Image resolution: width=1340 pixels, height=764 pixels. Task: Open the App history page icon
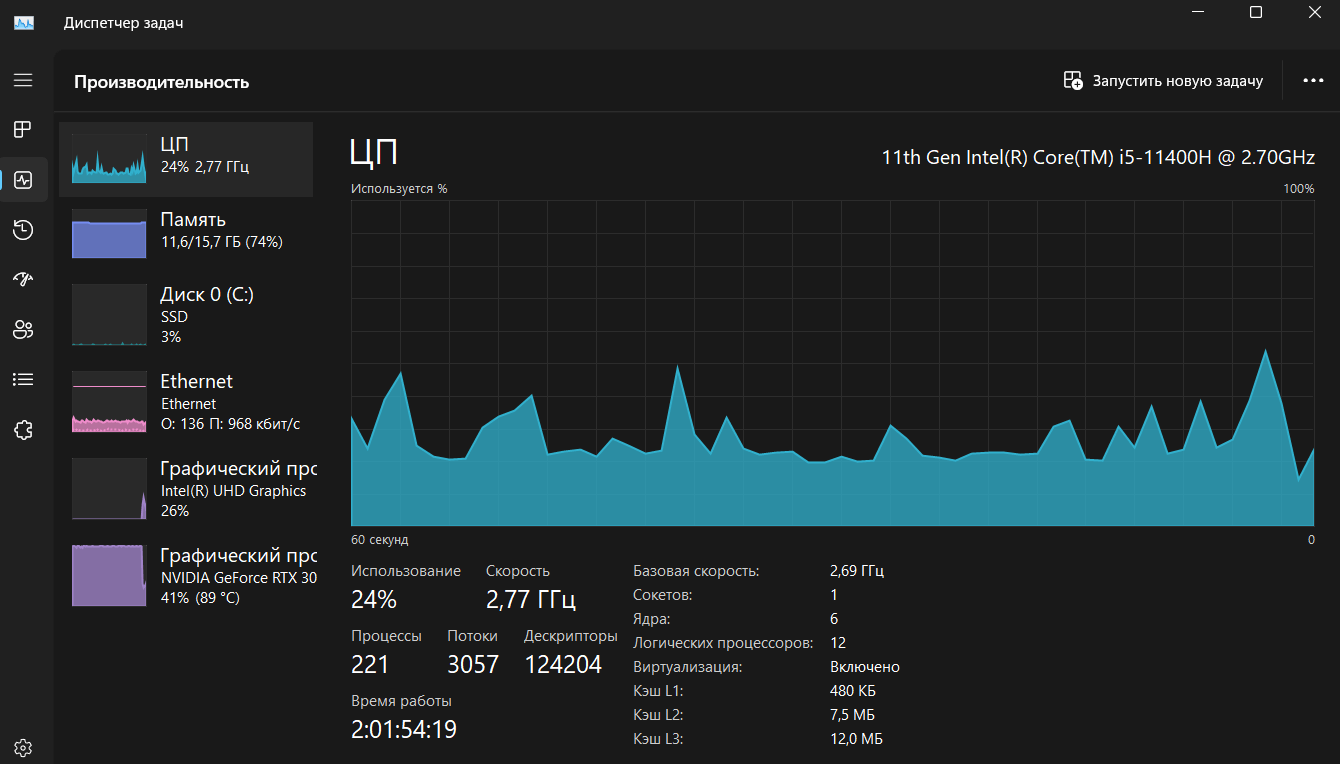click(23, 230)
